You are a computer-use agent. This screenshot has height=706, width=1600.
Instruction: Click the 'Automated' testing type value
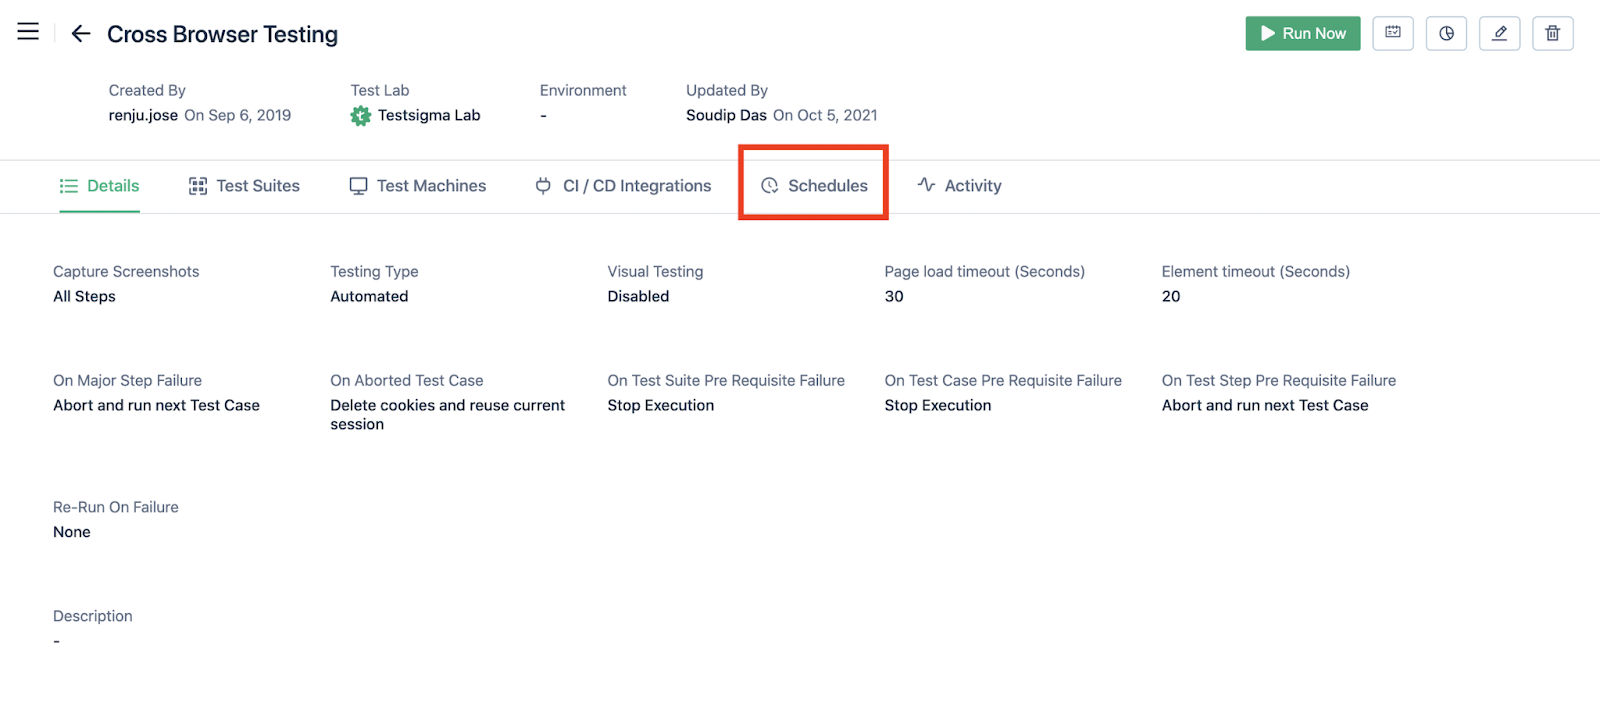pyautogui.click(x=369, y=296)
